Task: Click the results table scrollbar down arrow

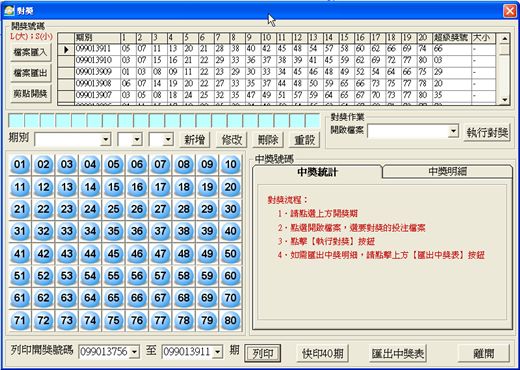Action: 504,100
